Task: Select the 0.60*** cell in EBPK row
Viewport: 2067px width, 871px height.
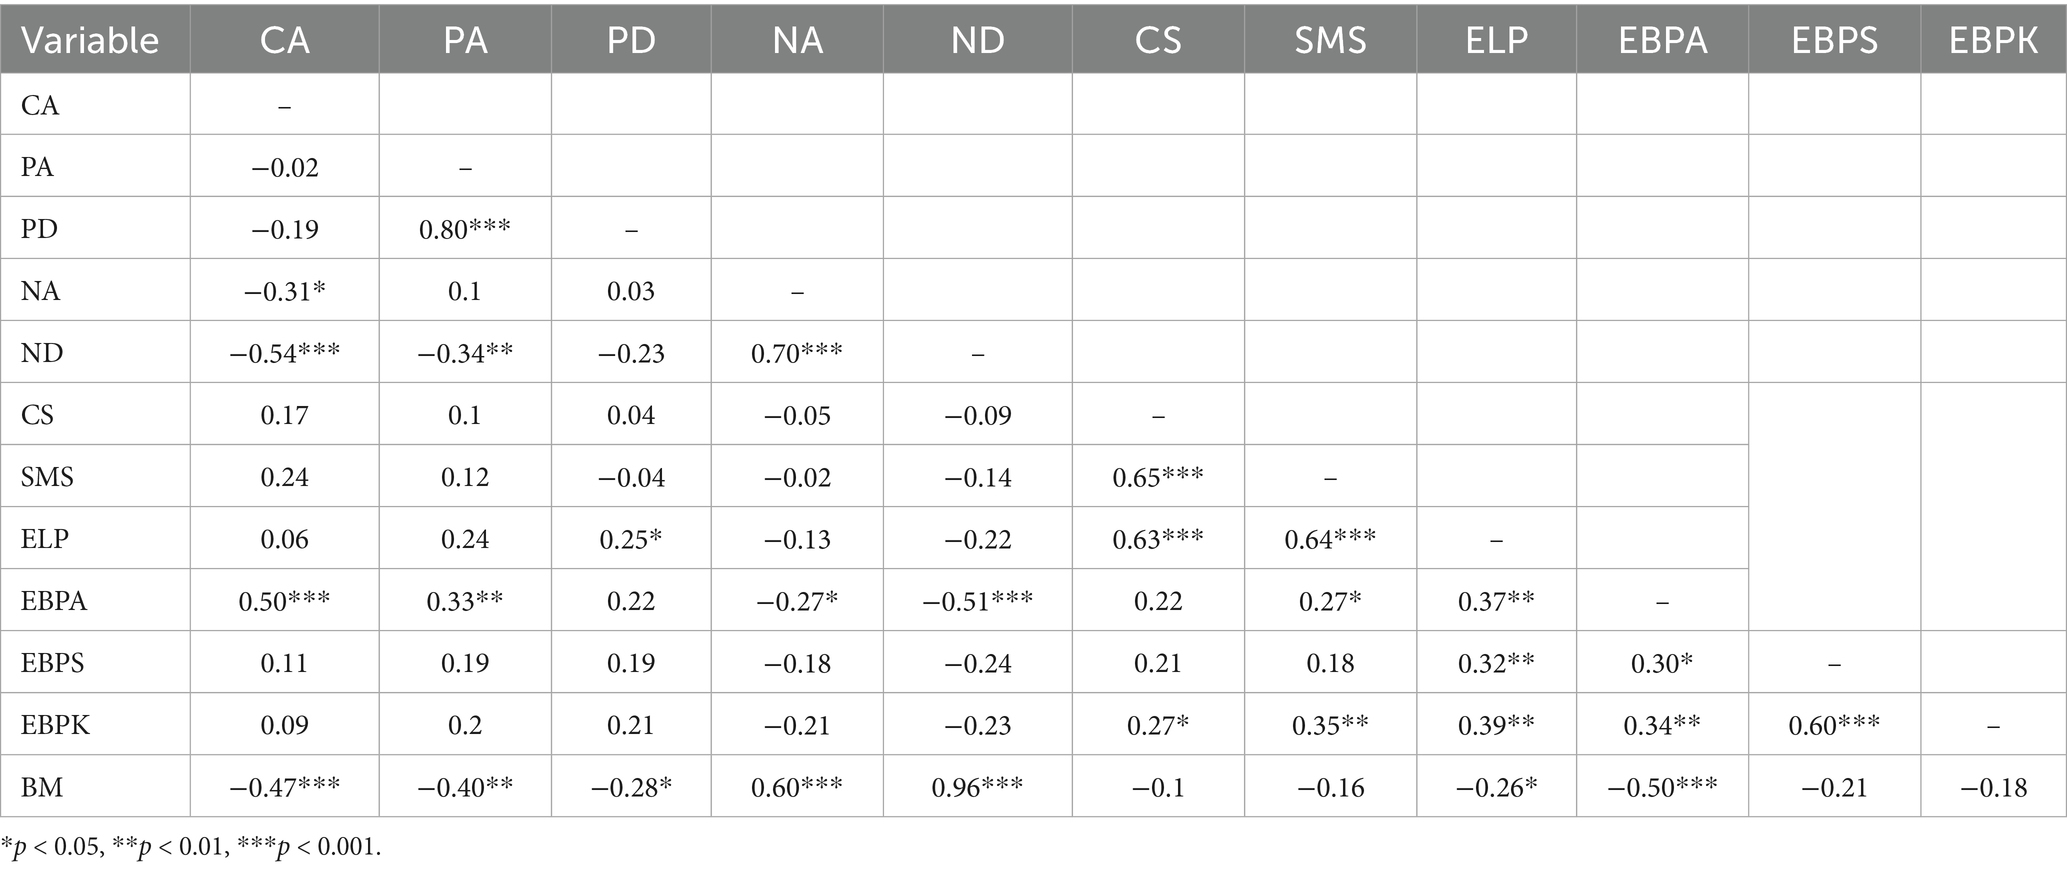Action: (x=1834, y=725)
